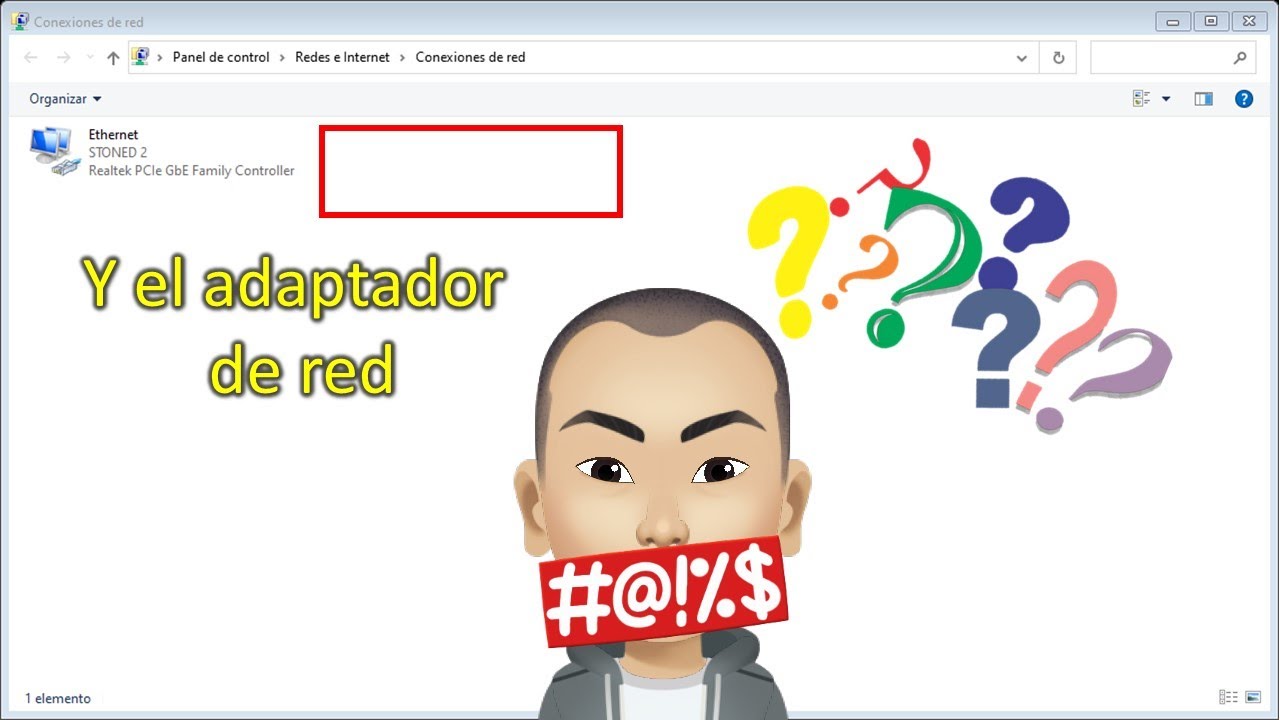Switch to large icons view in status bar
This screenshot has height=720, width=1280.
[1253, 698]
